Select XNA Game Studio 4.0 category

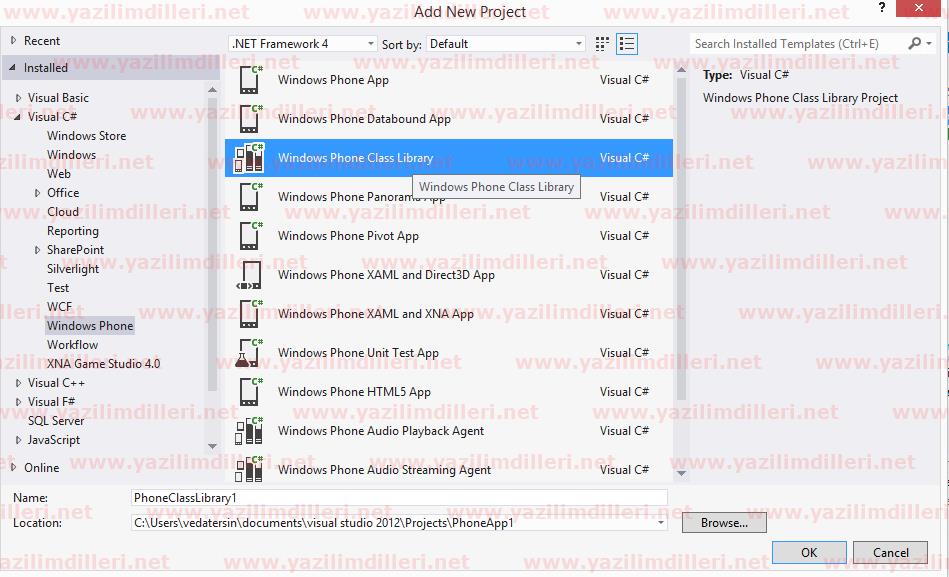pos(103,363)
